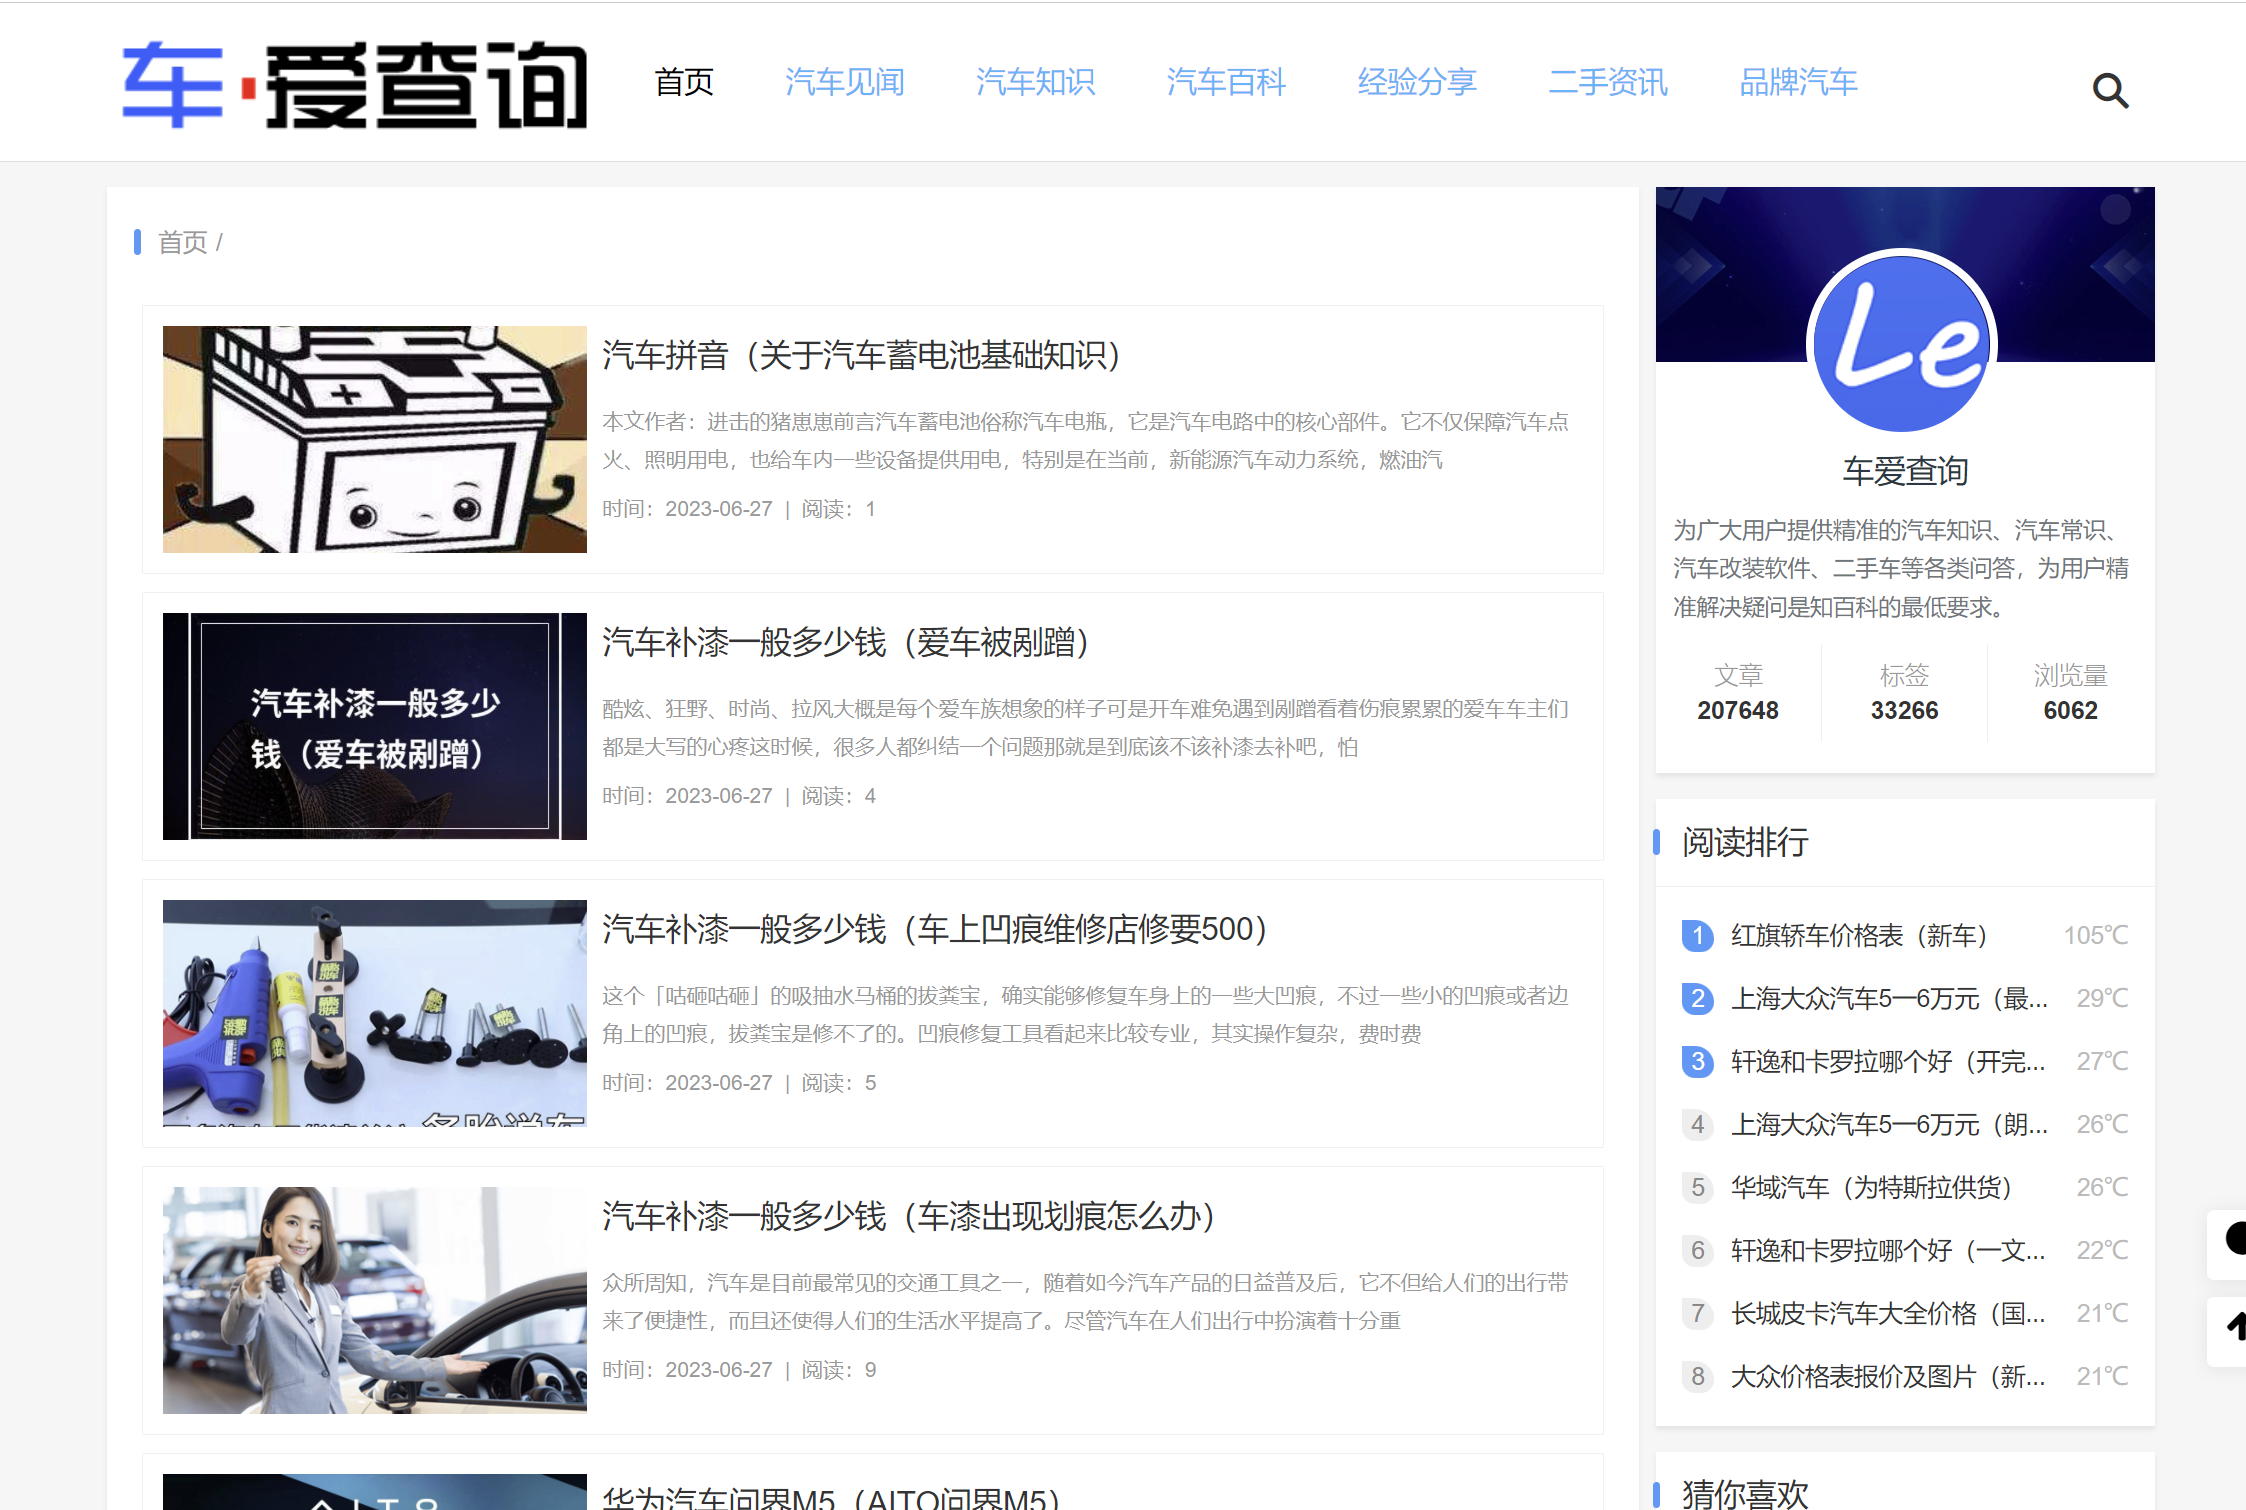Click the excerpt starting 众所周知，汽车是目前

coord(1085,1302)
